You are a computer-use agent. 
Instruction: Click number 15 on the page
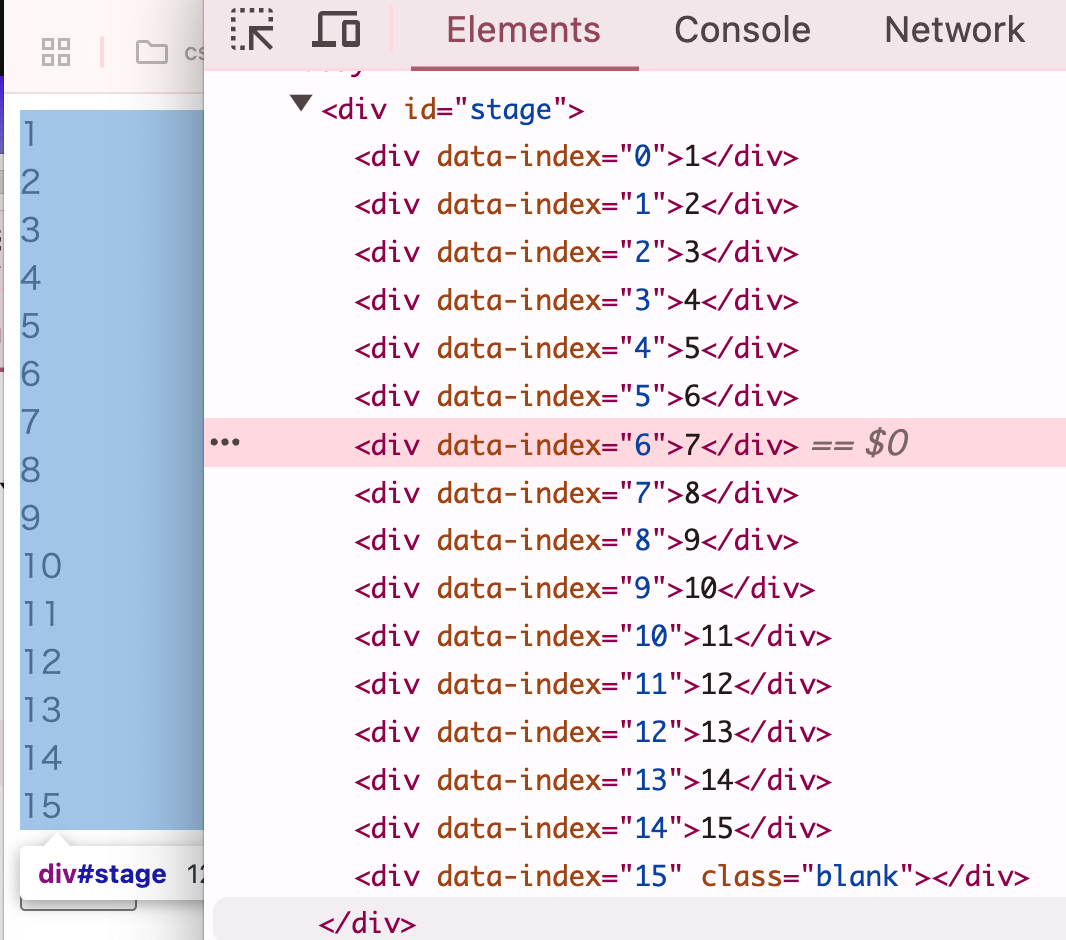(x=41, y=805)
